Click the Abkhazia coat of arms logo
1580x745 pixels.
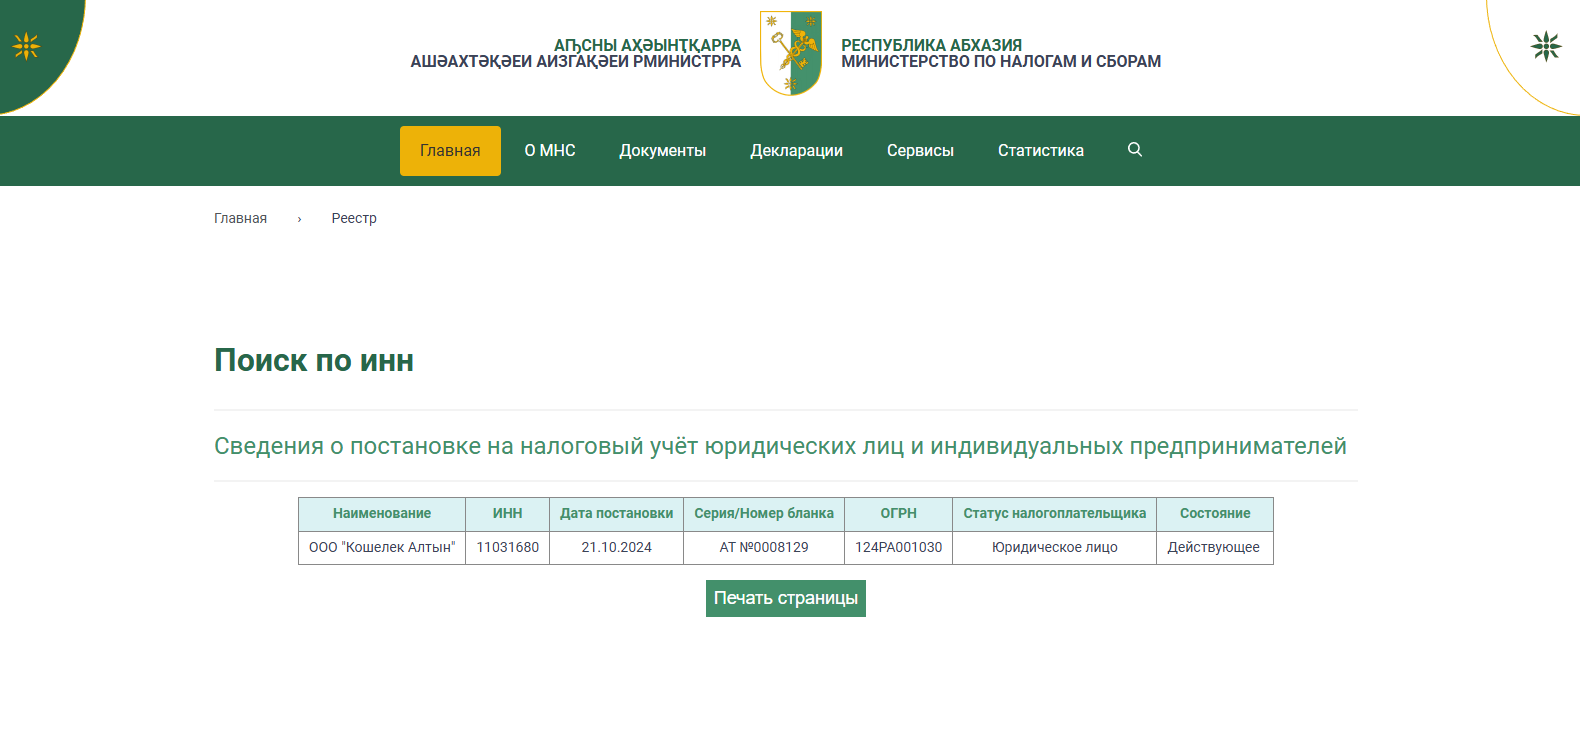click(791, 53)
